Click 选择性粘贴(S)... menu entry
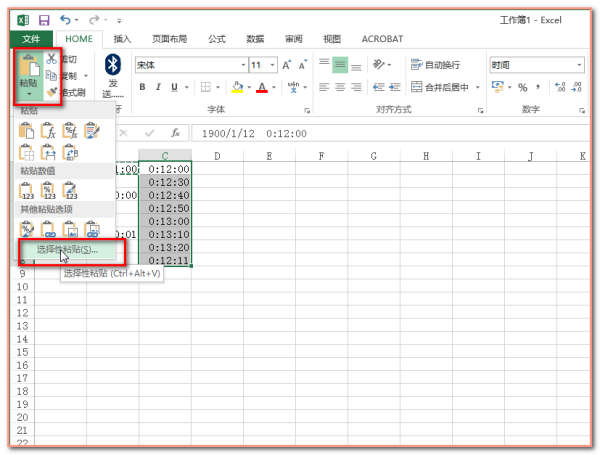 68,249
